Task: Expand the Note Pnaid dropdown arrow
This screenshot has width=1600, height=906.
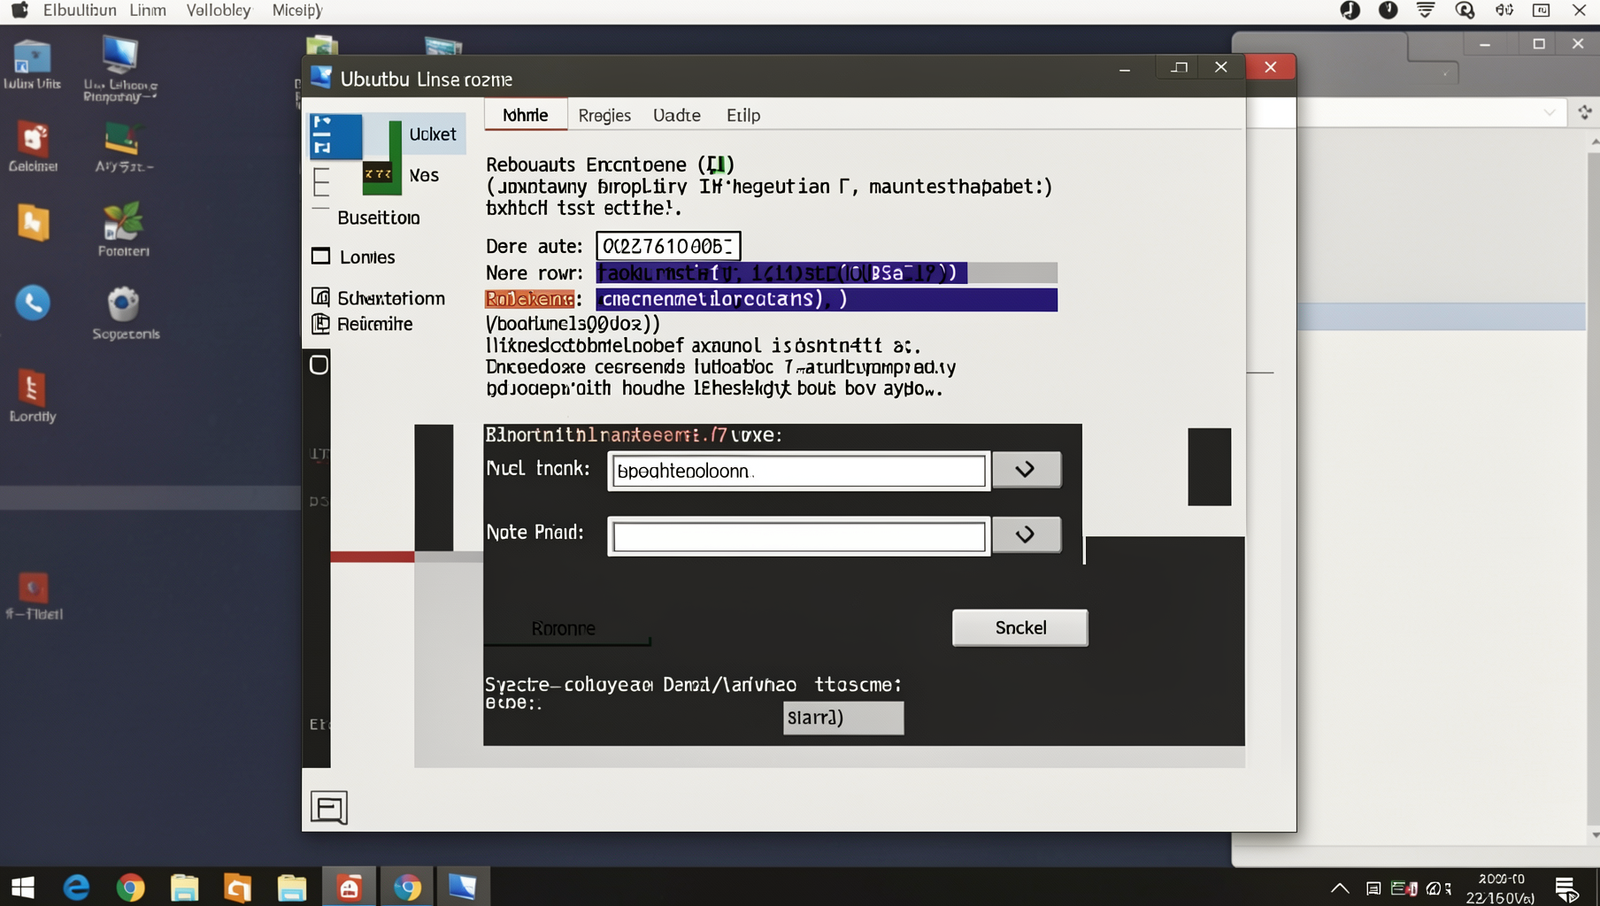Action: pos(1026,534)
